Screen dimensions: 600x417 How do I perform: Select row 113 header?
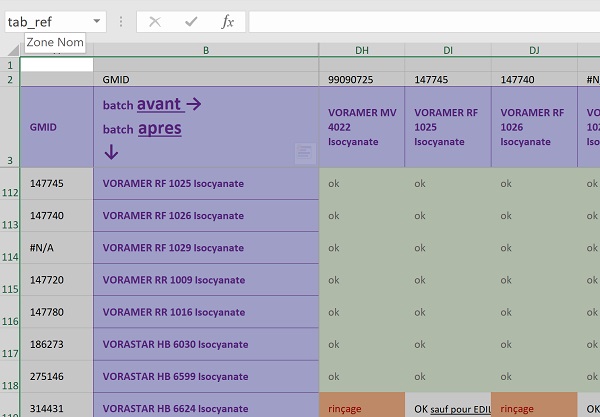click(x=10, y=216)
